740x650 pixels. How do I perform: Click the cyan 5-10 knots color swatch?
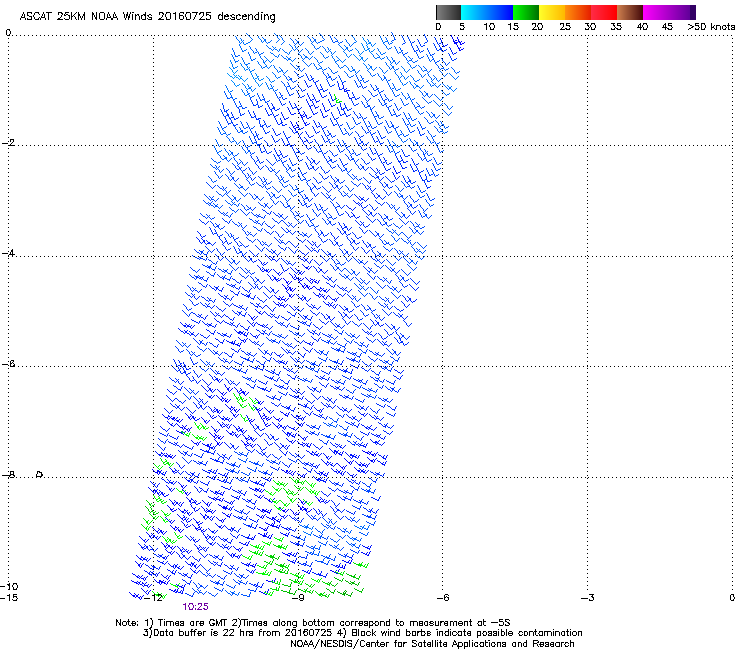coord(474,12)
